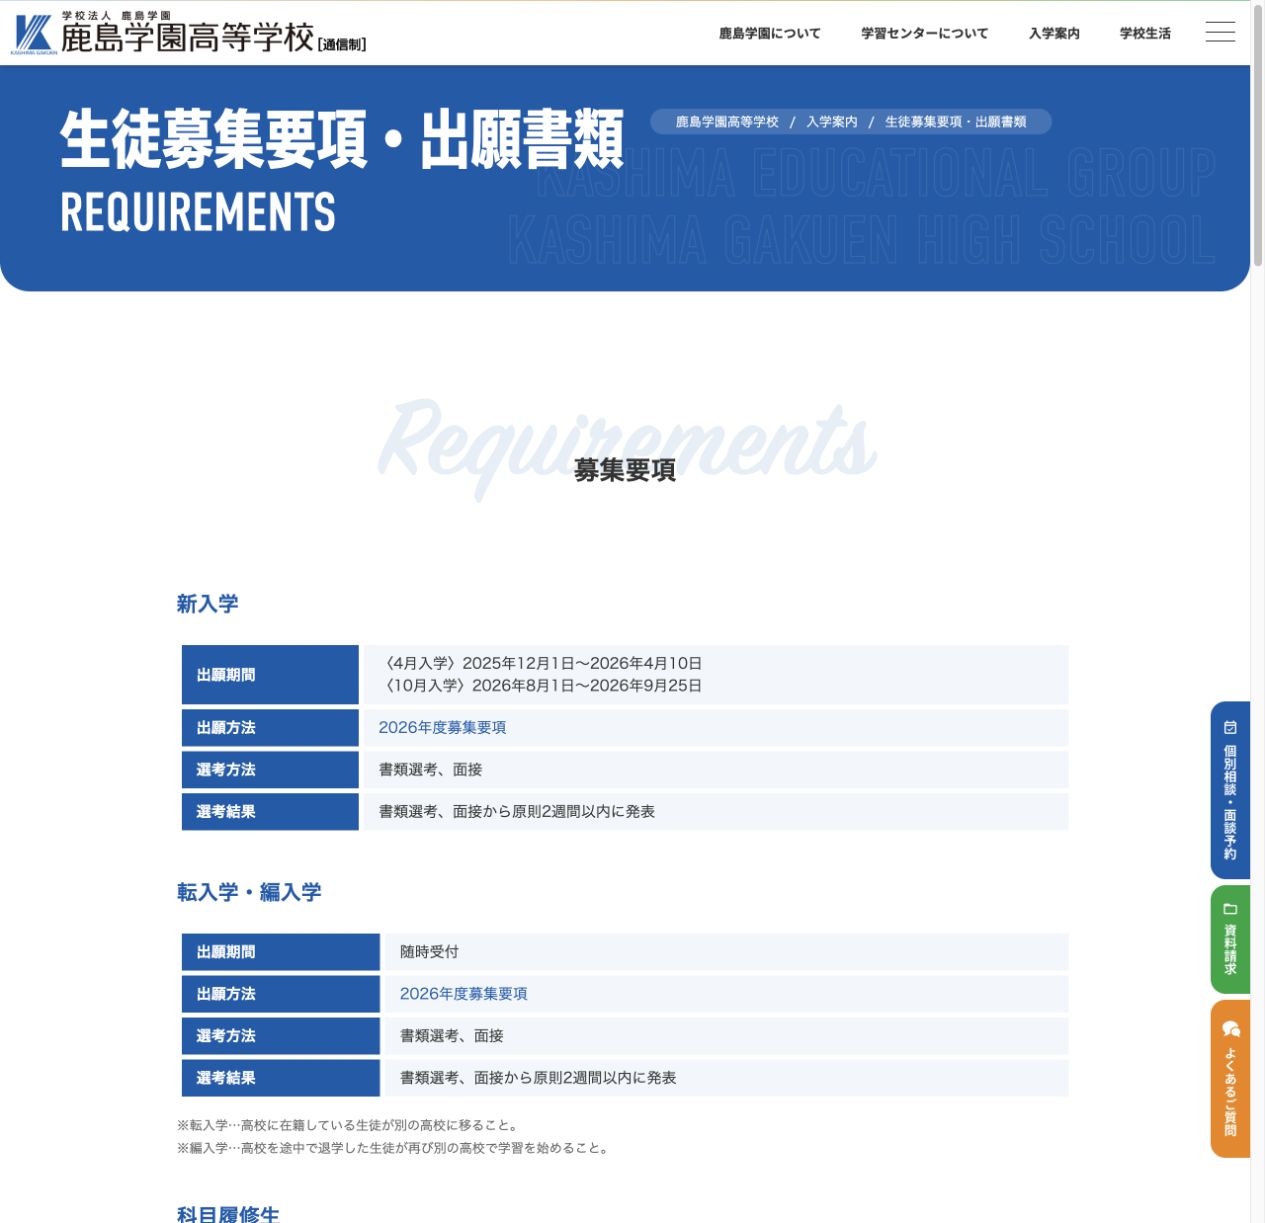Click 選考結果 header cell in 転入学 table
The height and width of the screenshot is (1223, 1265).
[281, 1078]
